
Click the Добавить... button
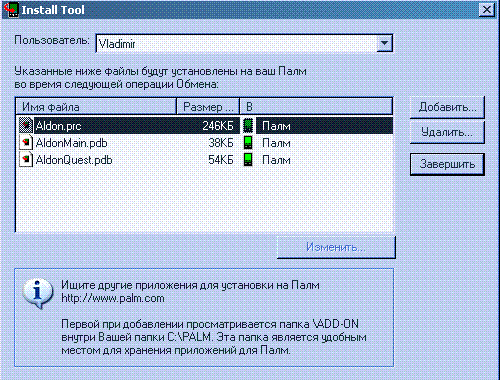tap(447, 107)
